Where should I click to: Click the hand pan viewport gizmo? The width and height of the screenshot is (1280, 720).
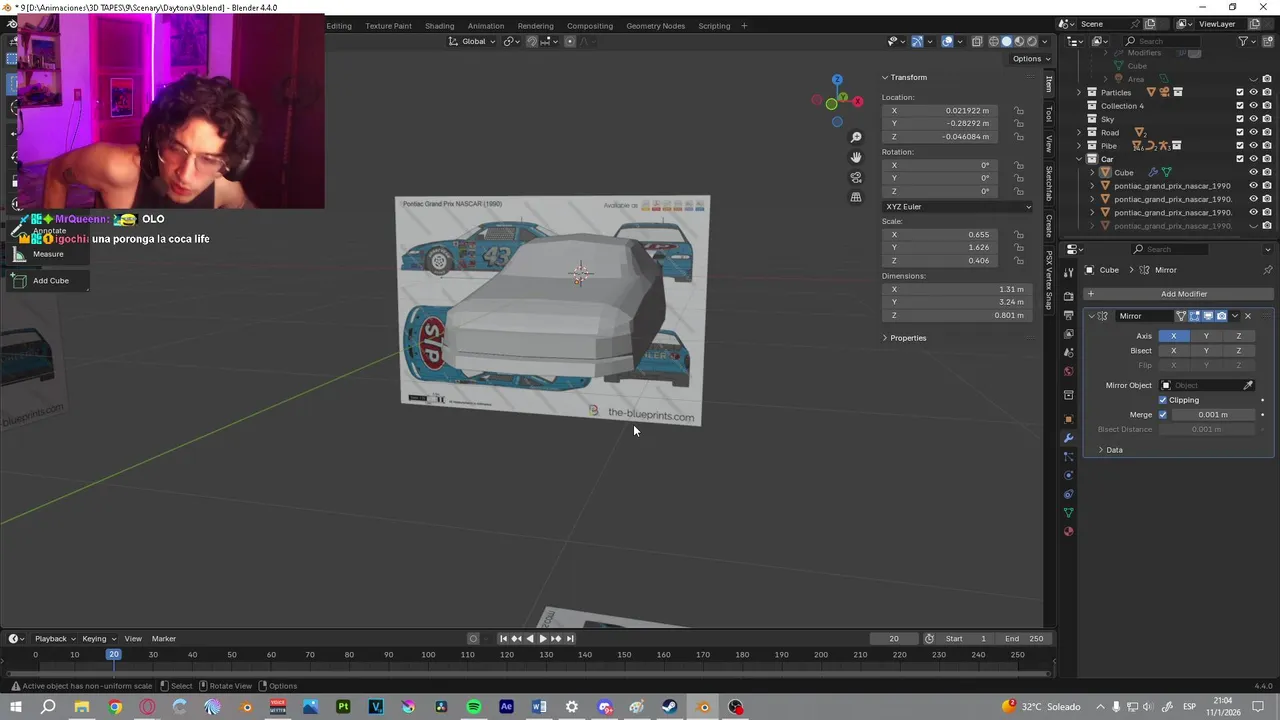click(856, 157)
